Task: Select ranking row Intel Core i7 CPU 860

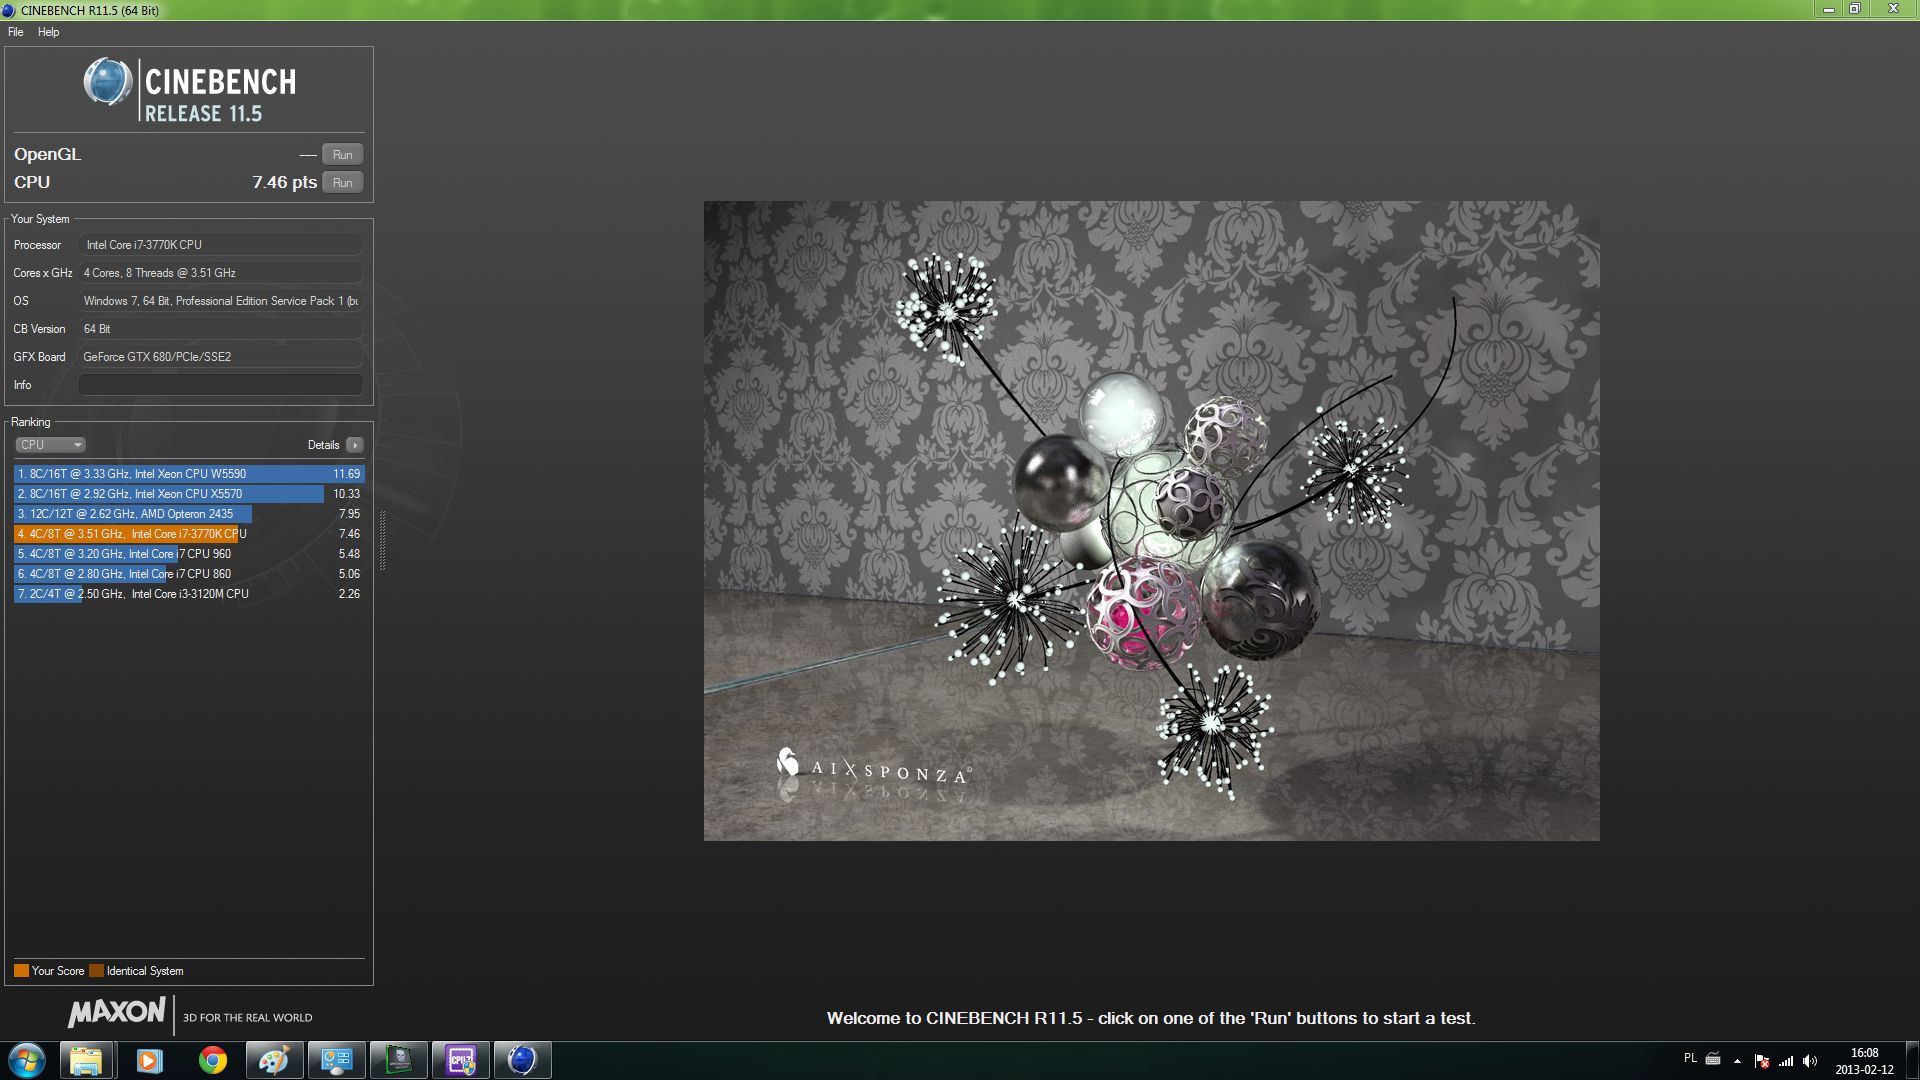Action: pyautogui.click(x=189, y=574)
